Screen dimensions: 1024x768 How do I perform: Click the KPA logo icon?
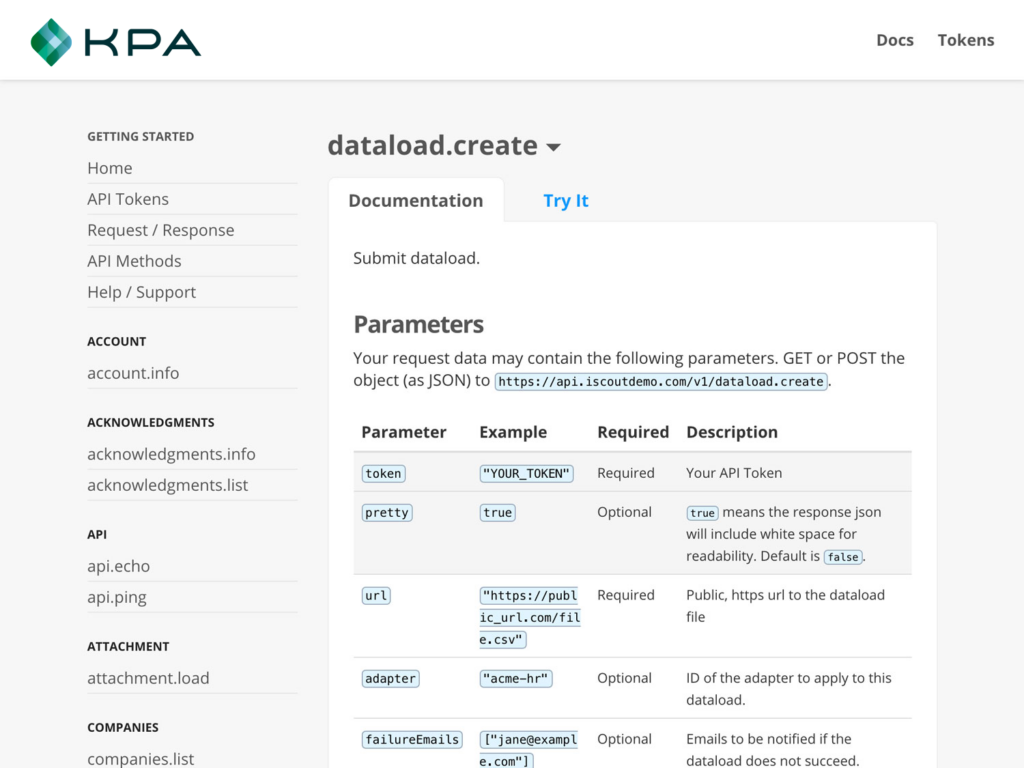(50, 40)
